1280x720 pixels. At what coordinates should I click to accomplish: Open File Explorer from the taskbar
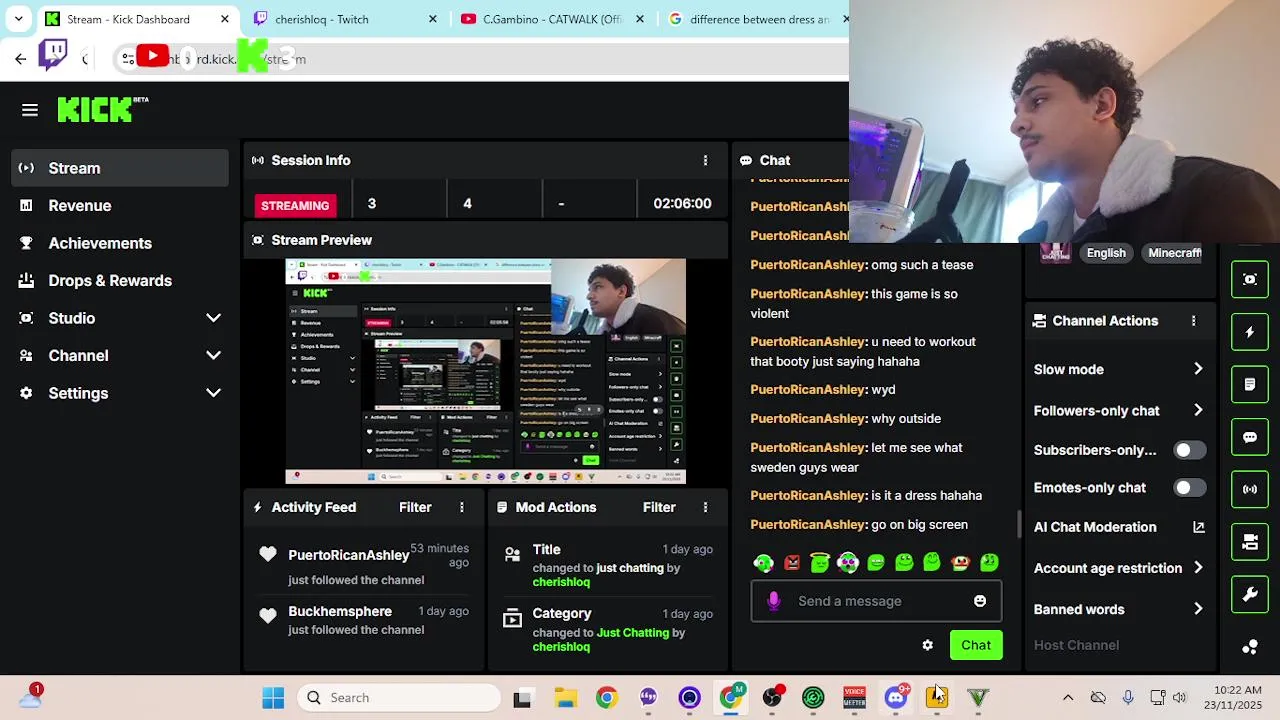566,697
